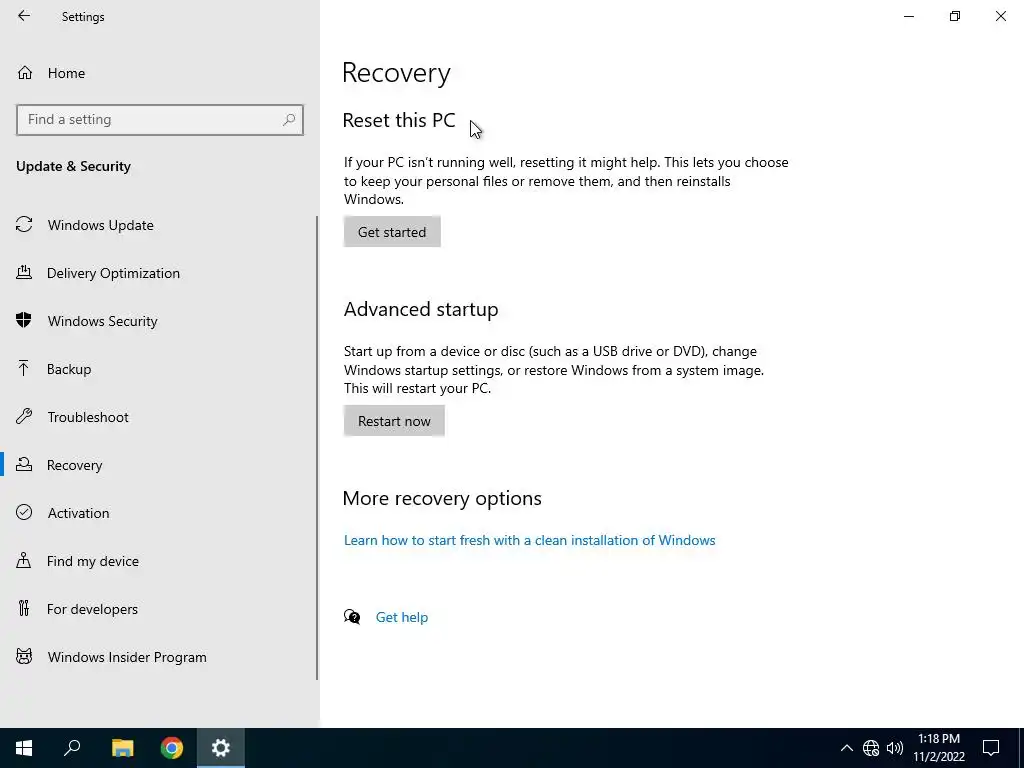The image size is (1024, 768).
Task: Click the Reset this PC heading
Action: point(398,120)
